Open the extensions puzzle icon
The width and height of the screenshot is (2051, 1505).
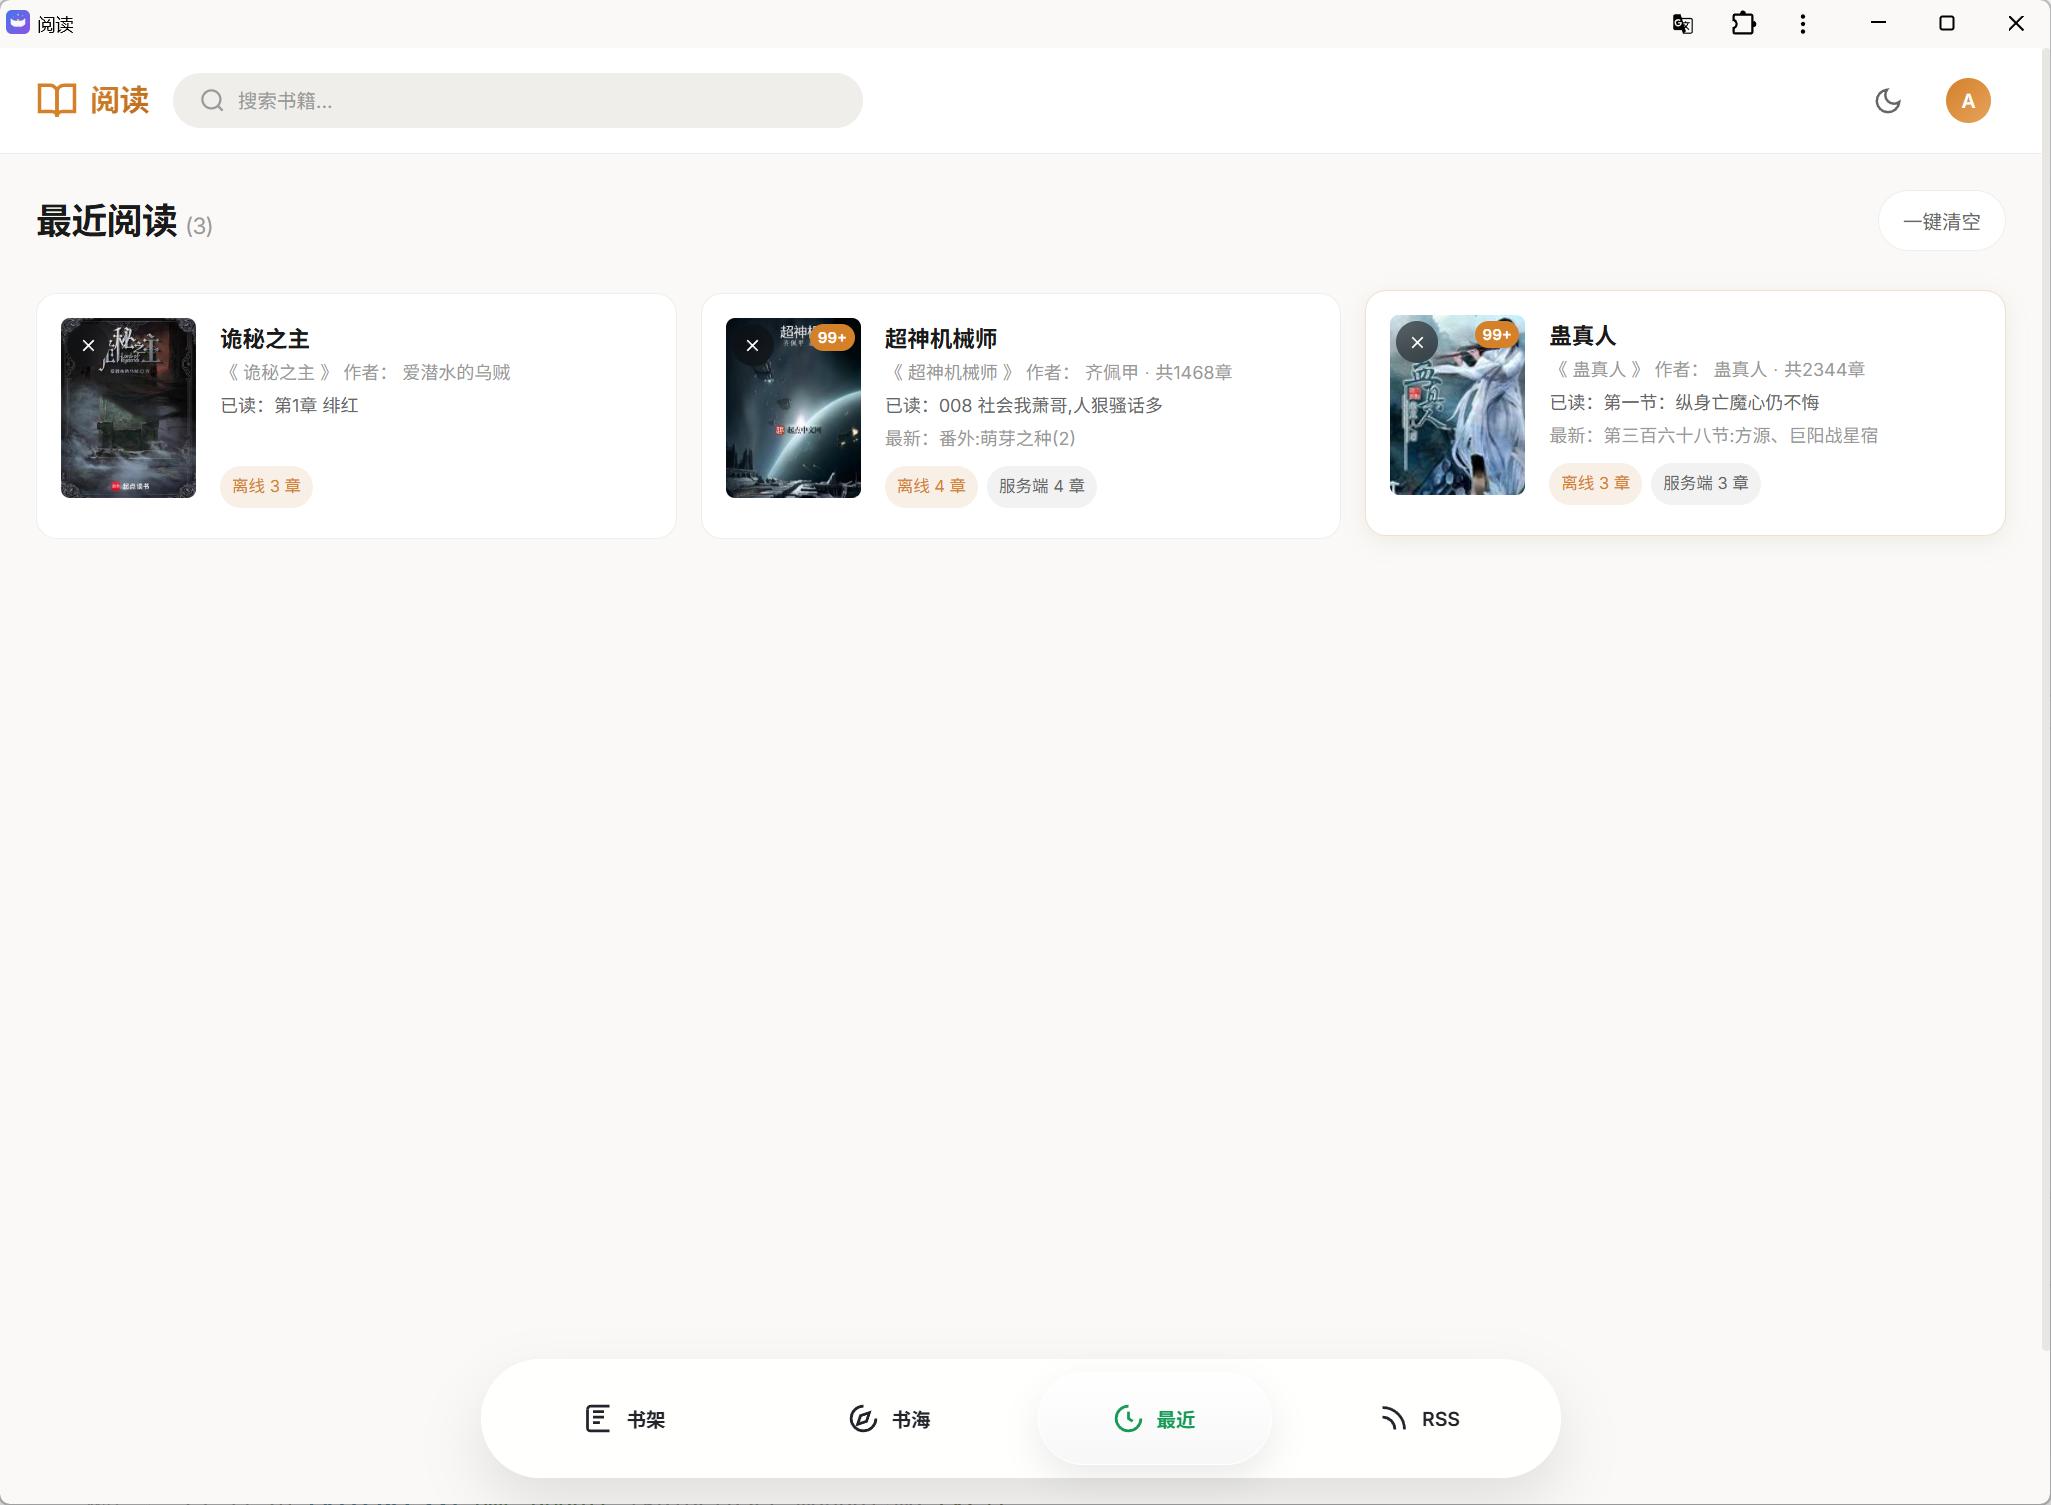tap(1742, 23)
